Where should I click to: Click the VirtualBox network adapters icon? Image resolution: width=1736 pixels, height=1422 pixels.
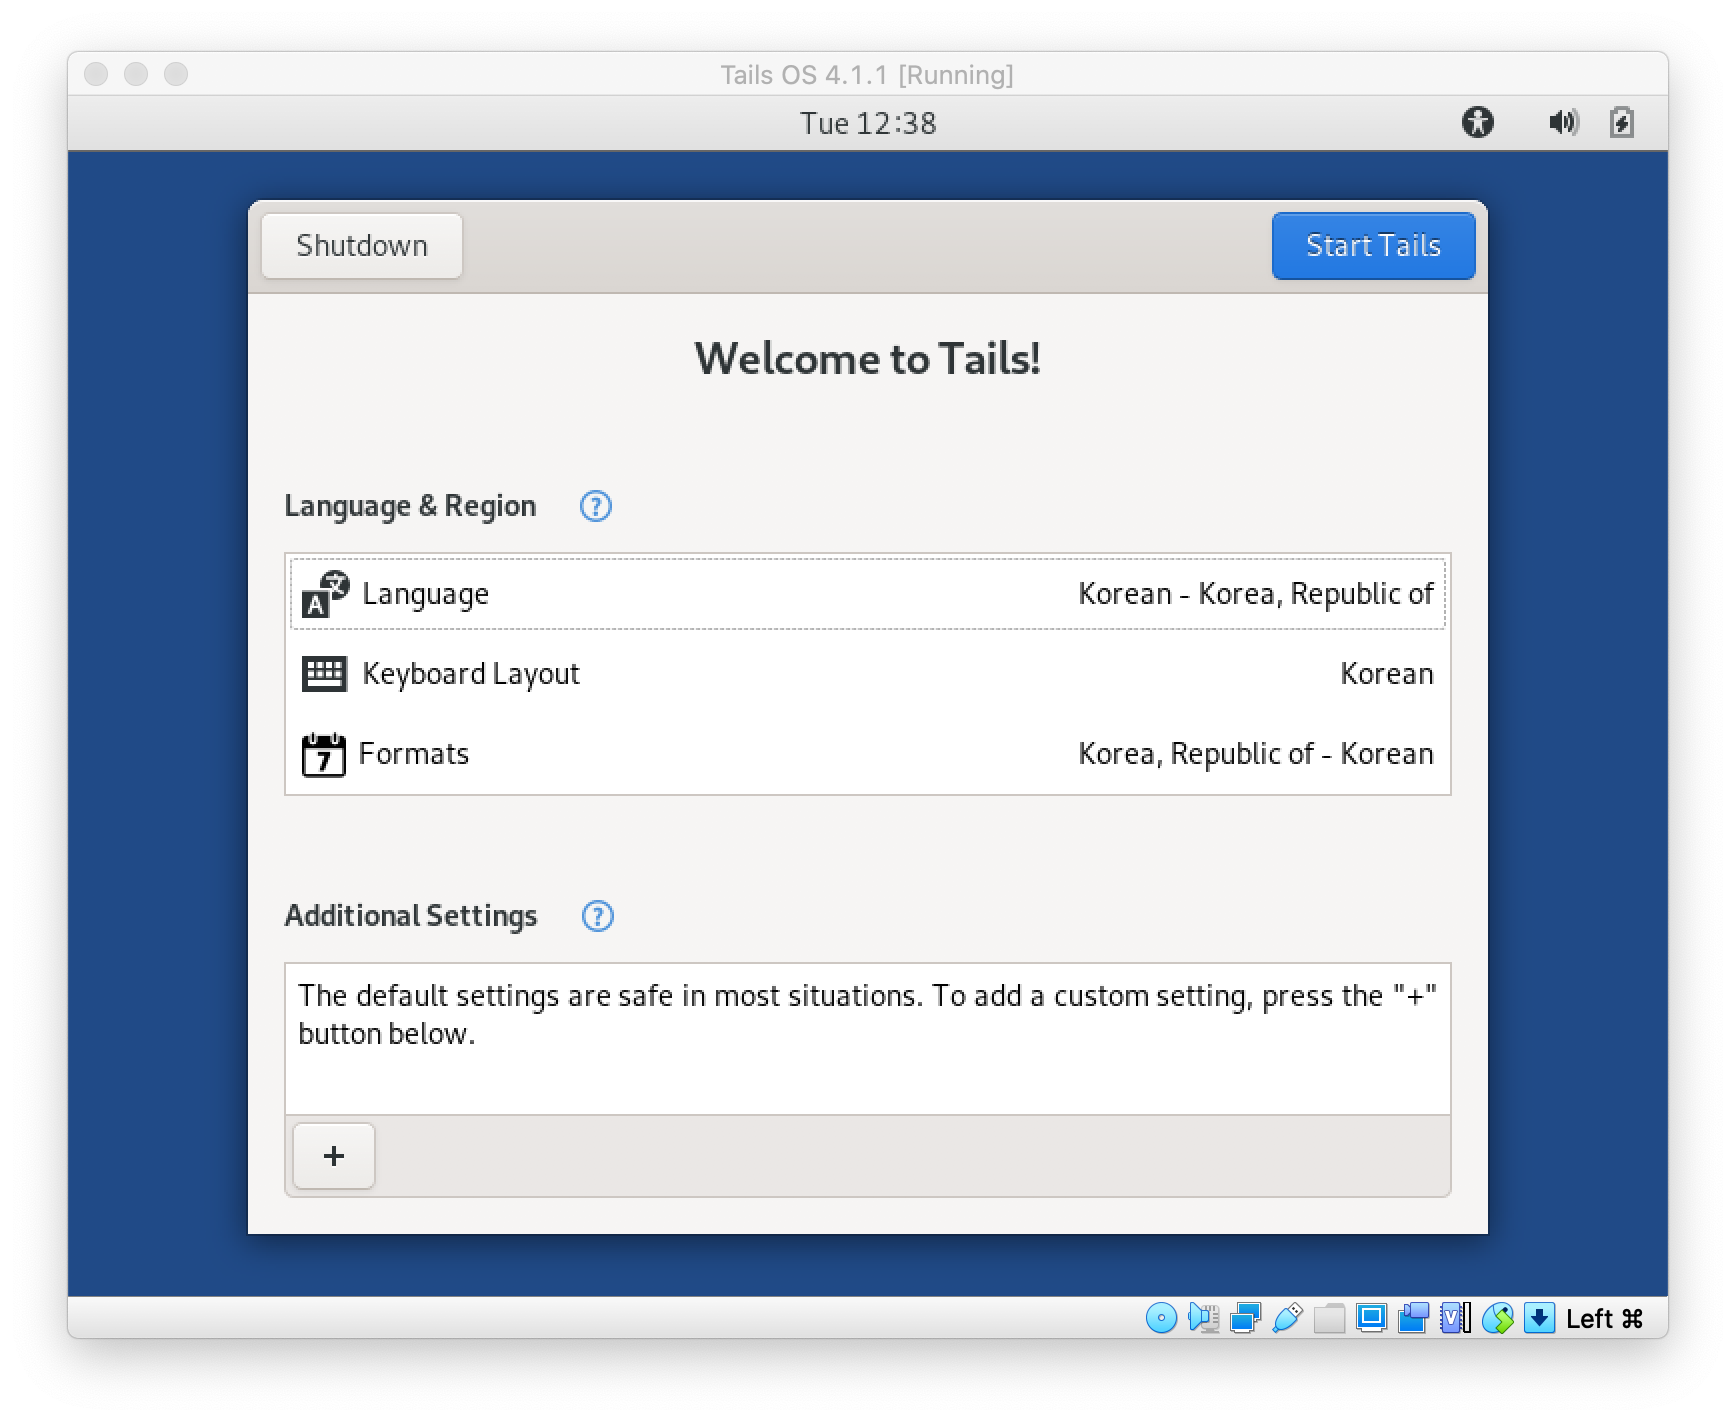1245,1318
